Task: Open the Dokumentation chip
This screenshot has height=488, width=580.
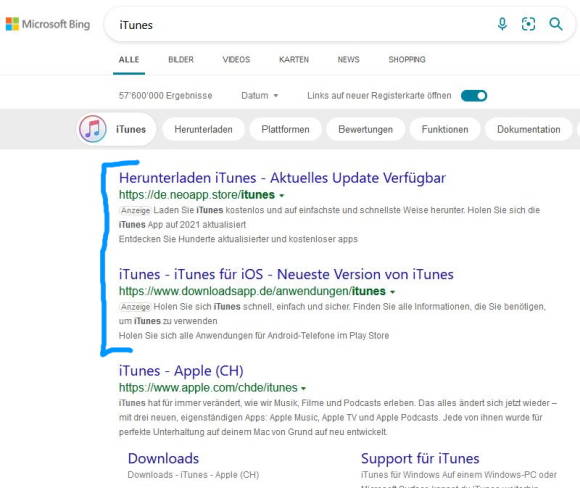Action: (x=529, y=129)
